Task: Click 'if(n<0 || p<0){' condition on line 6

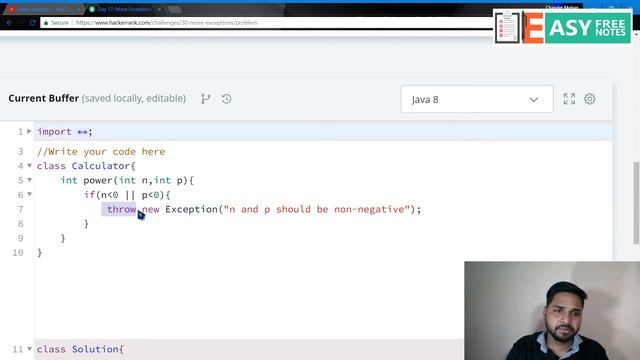Action: click(127, 195)
